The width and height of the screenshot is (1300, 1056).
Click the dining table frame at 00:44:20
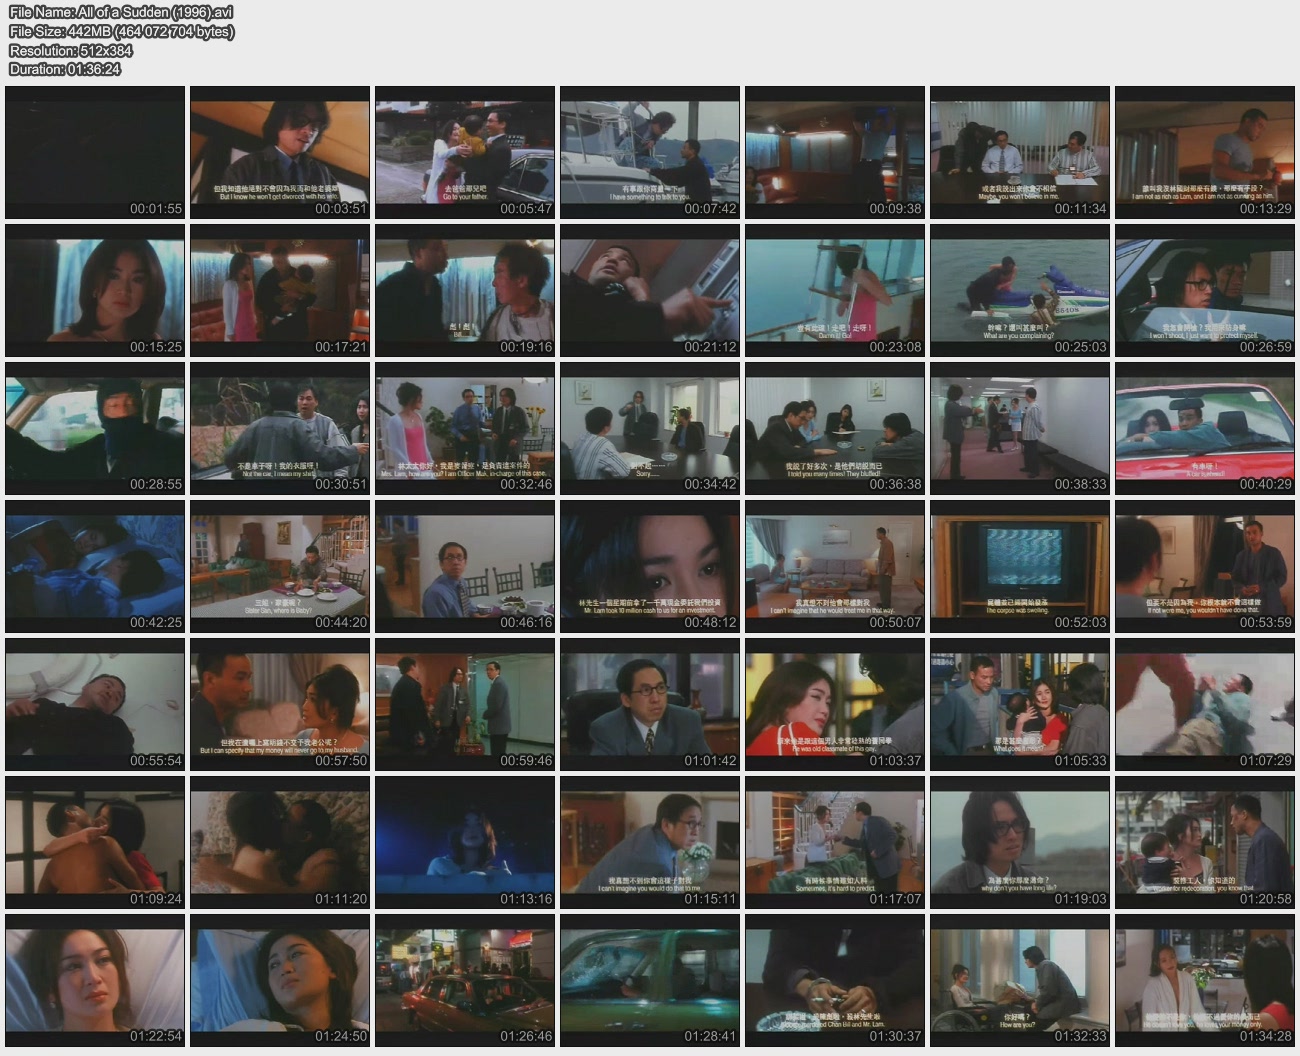(x=280, y=566)
